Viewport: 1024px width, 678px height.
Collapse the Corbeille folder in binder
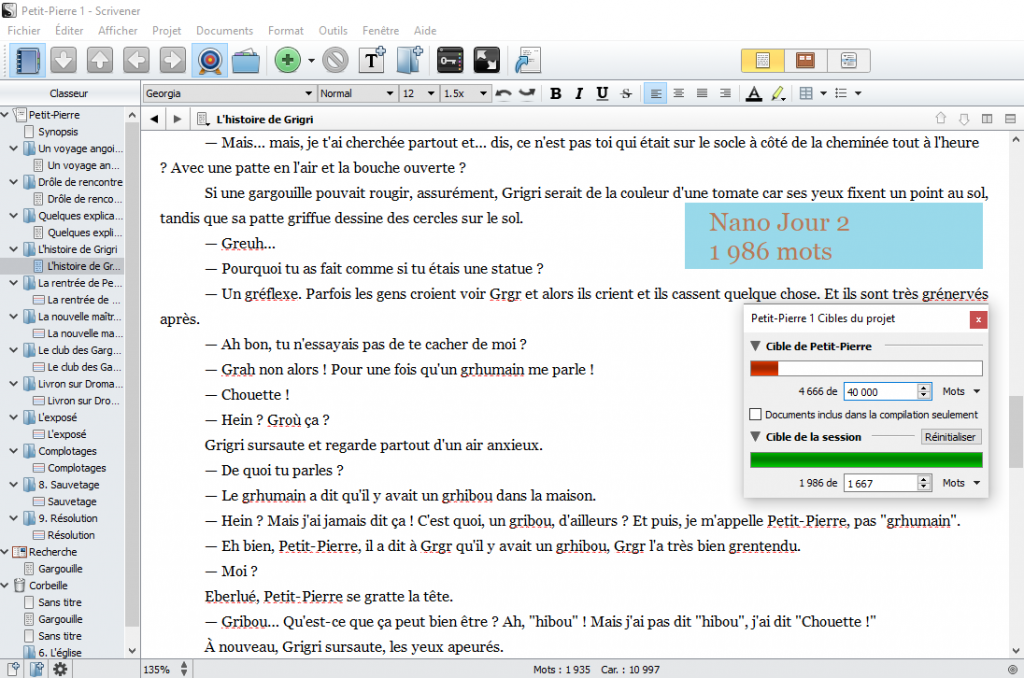[5, 585]
